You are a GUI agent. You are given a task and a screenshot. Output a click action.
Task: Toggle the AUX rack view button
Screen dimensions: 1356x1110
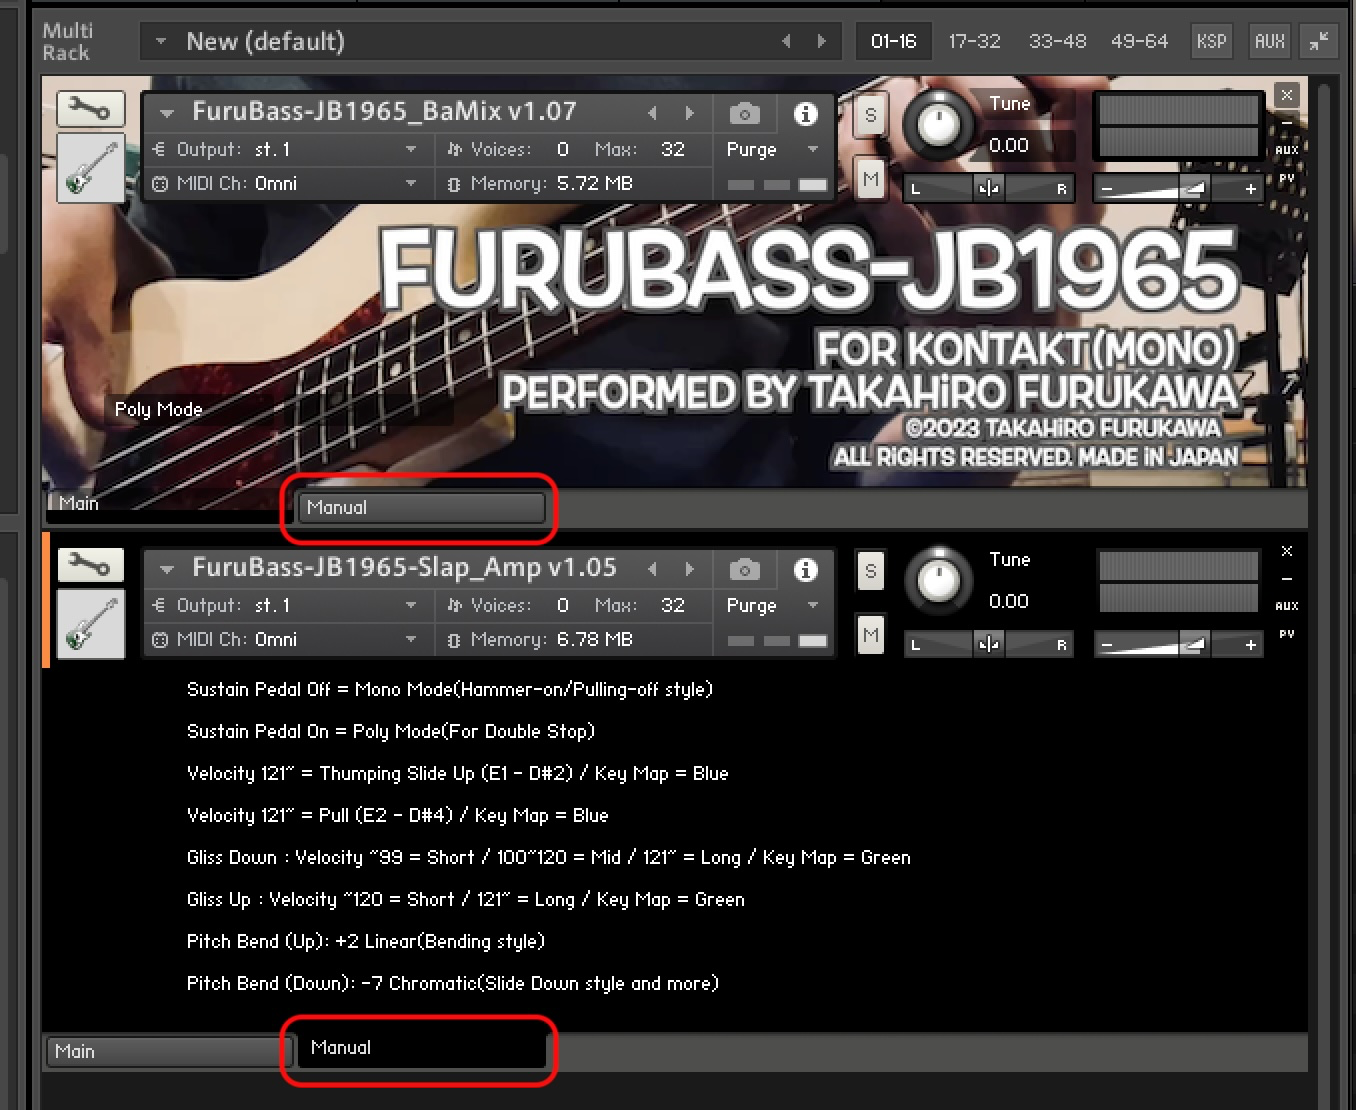point(1269,41)
